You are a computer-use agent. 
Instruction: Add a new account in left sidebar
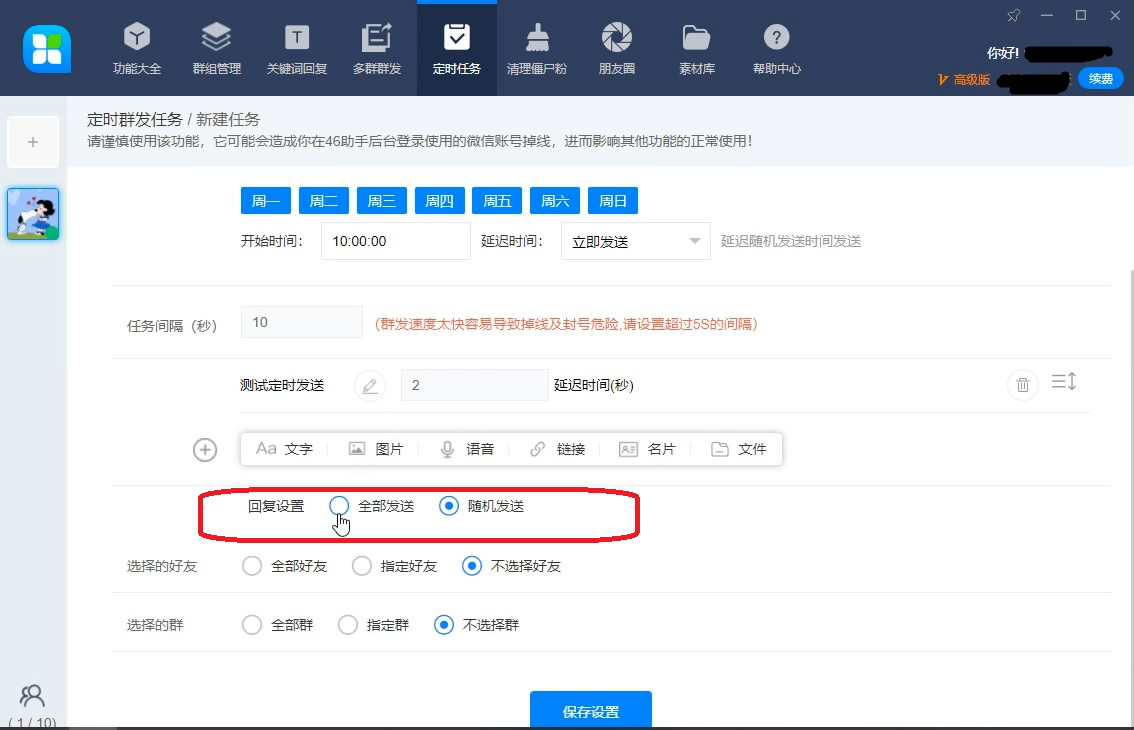(x=33, y=140)
